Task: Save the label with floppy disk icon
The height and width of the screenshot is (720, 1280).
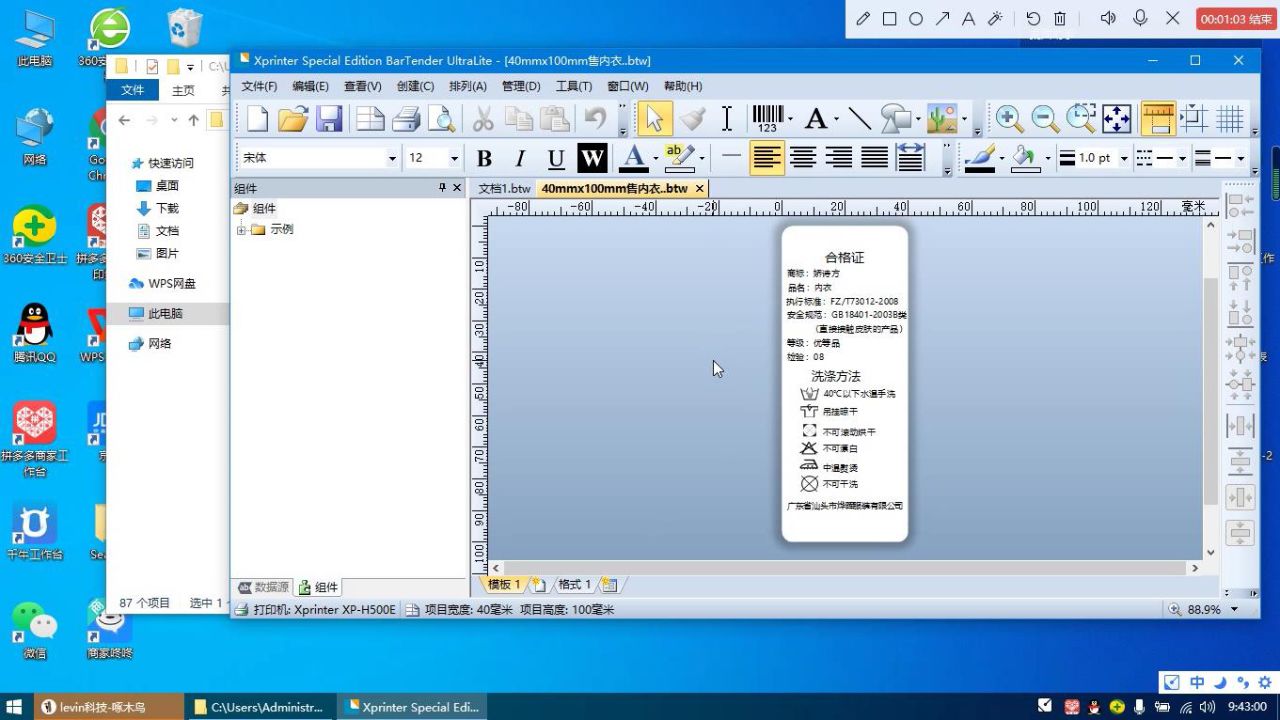Action: click(329, 119)
